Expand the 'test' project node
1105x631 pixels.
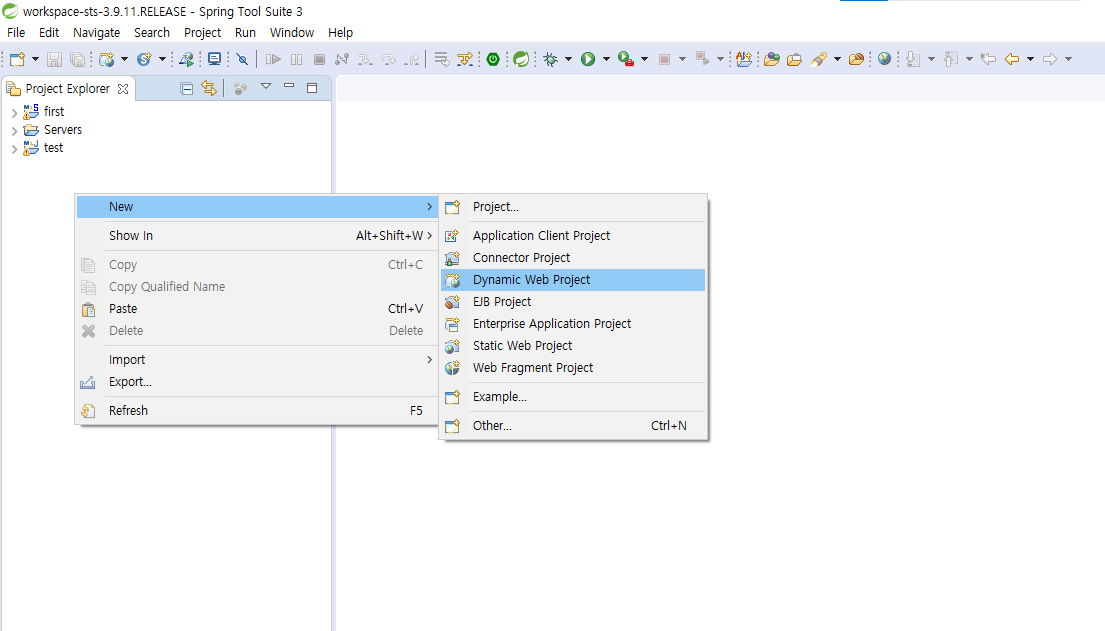(14, 148)
